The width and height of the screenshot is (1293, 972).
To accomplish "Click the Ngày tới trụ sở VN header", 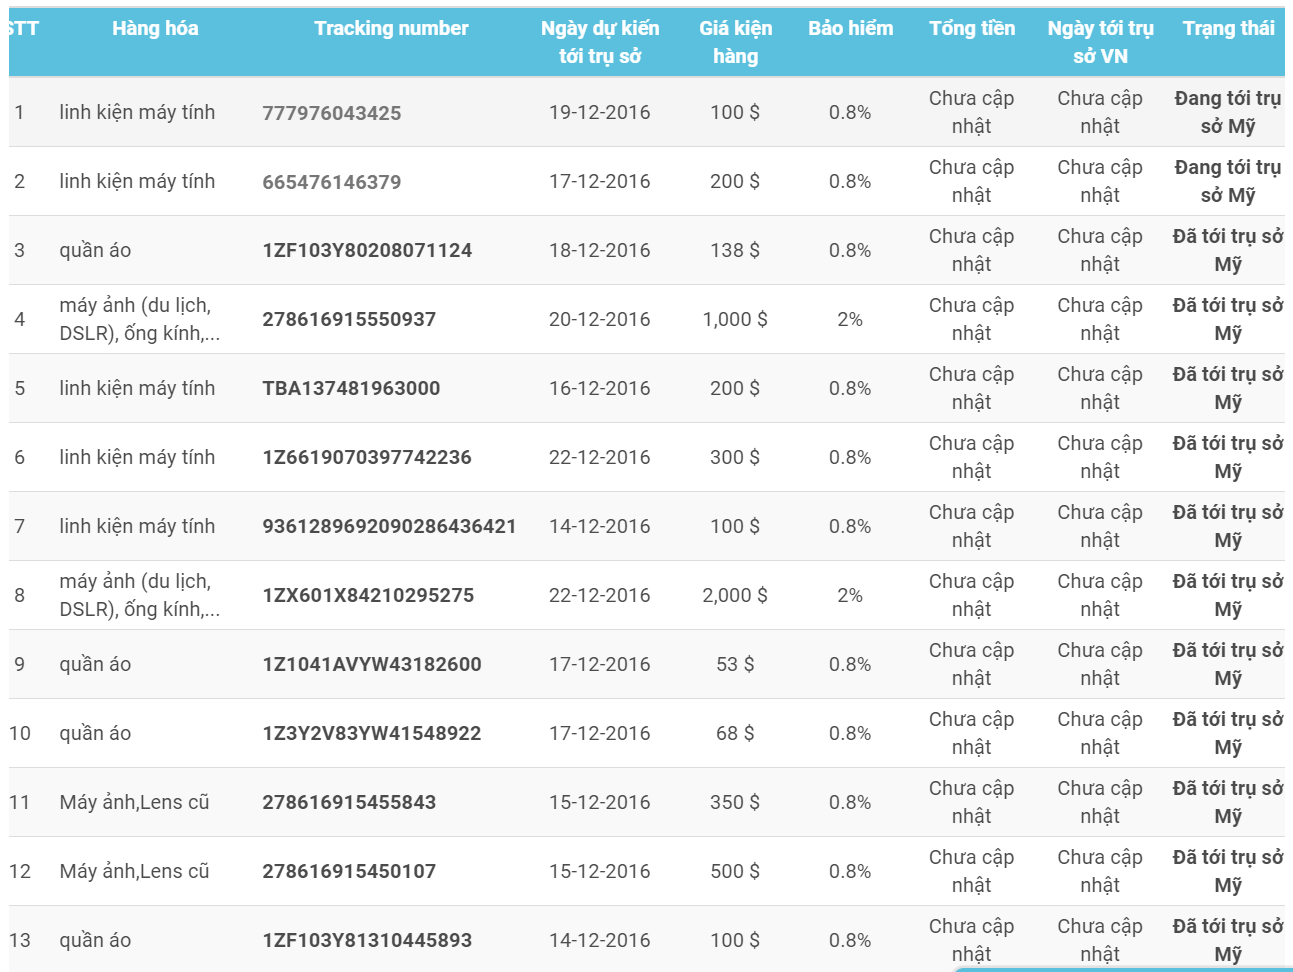I will coord(1100,42).
